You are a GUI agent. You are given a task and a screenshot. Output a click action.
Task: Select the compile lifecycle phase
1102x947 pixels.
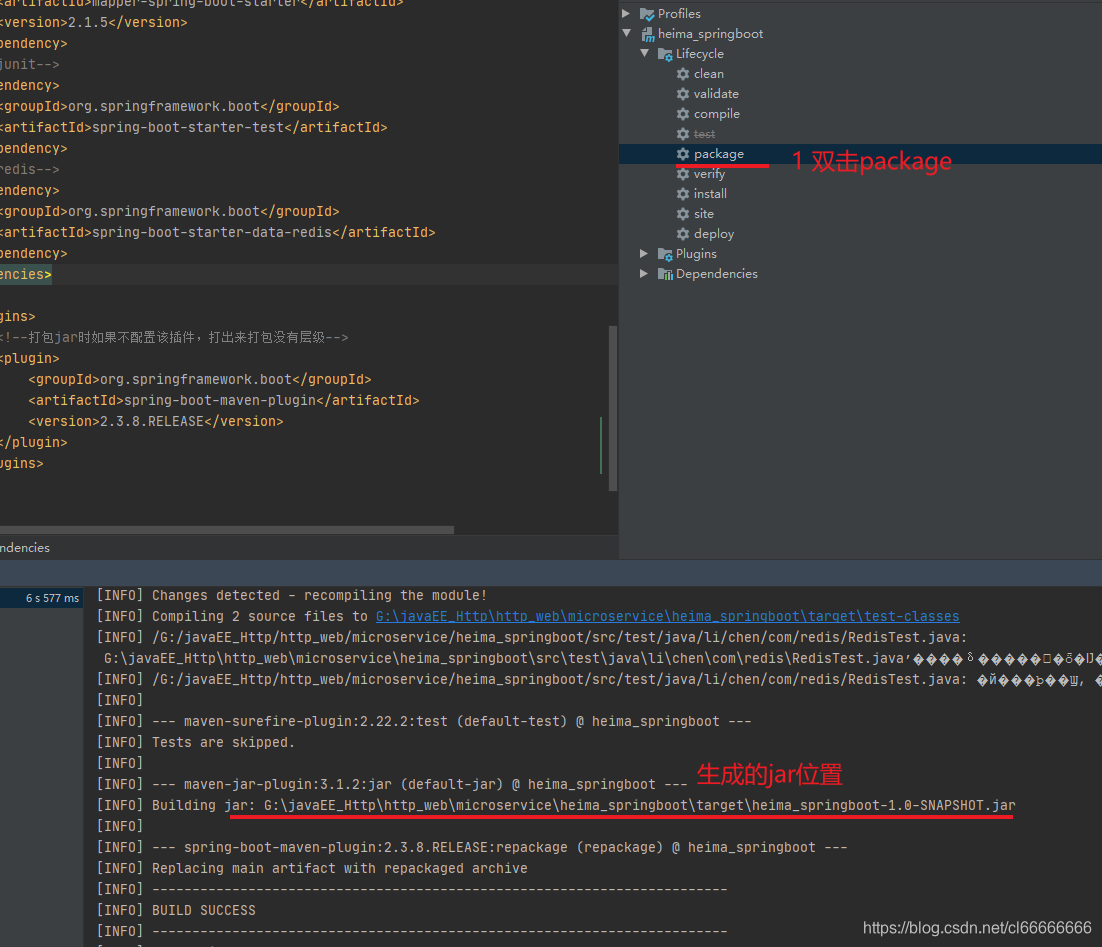(716, 114)
